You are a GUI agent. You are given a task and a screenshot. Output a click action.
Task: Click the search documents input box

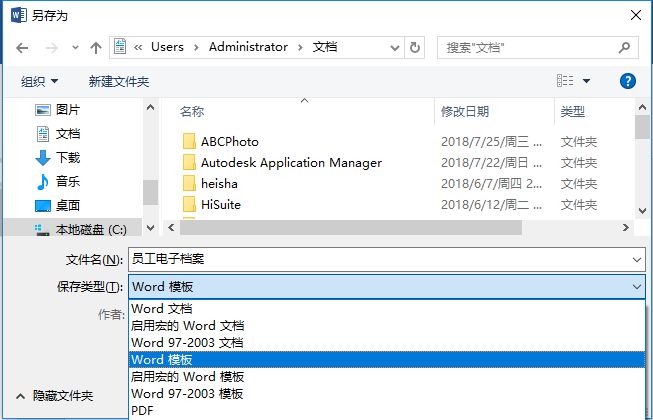(x=530, y=47)
